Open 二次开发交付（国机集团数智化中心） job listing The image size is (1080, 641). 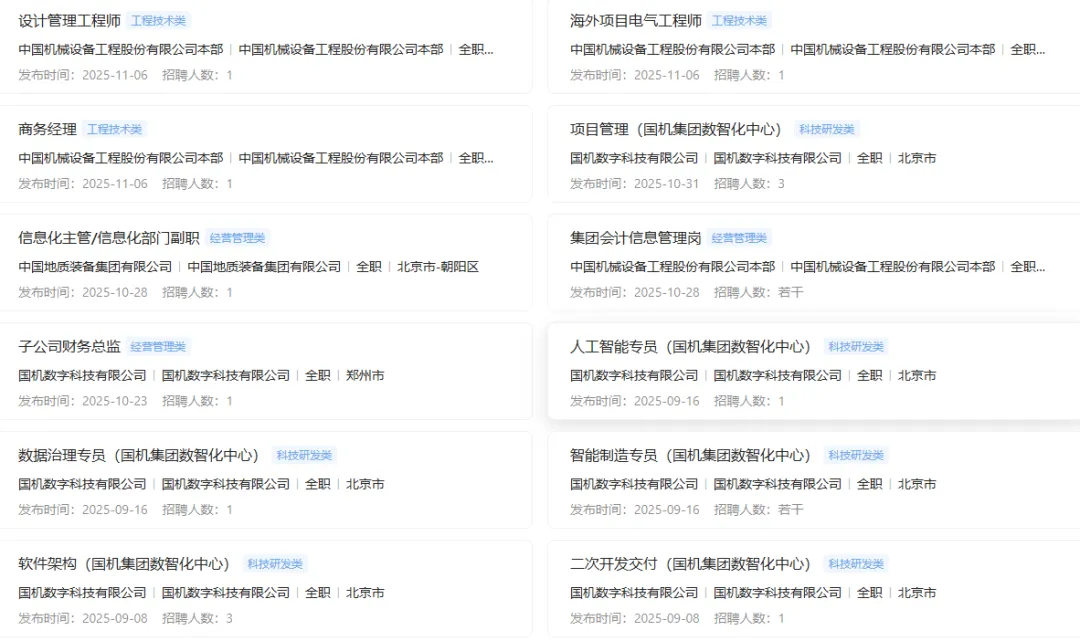690,564
